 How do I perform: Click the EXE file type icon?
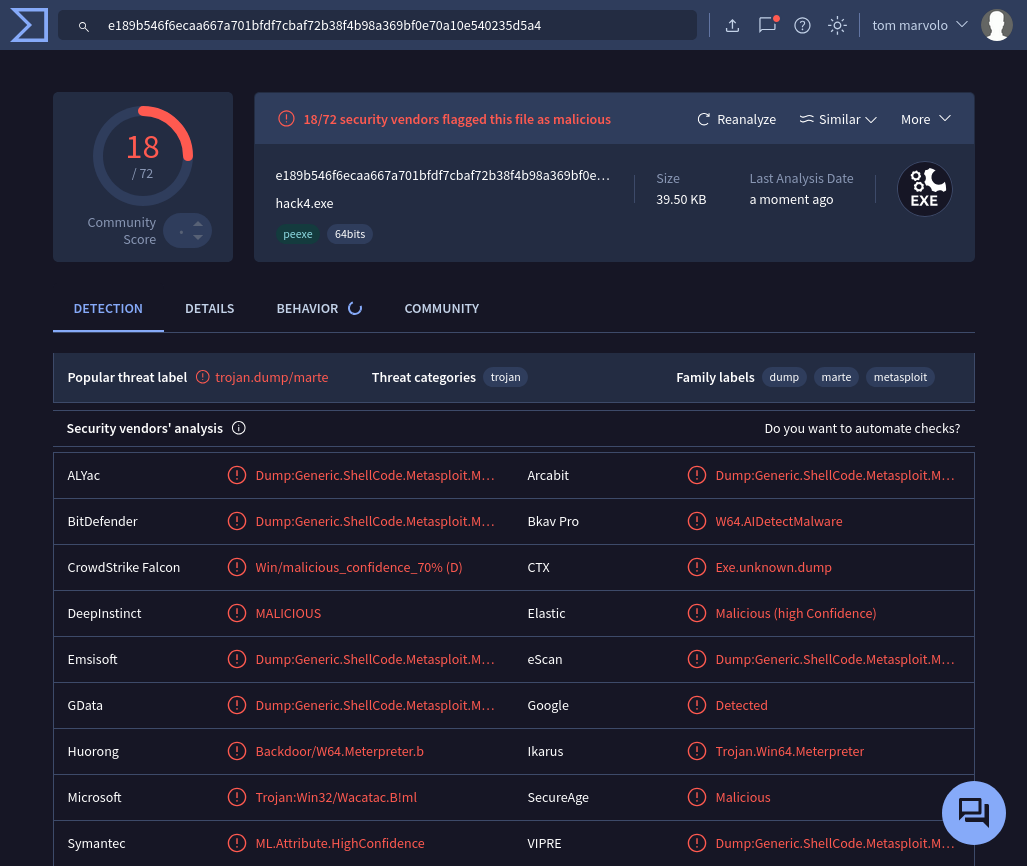925,189
